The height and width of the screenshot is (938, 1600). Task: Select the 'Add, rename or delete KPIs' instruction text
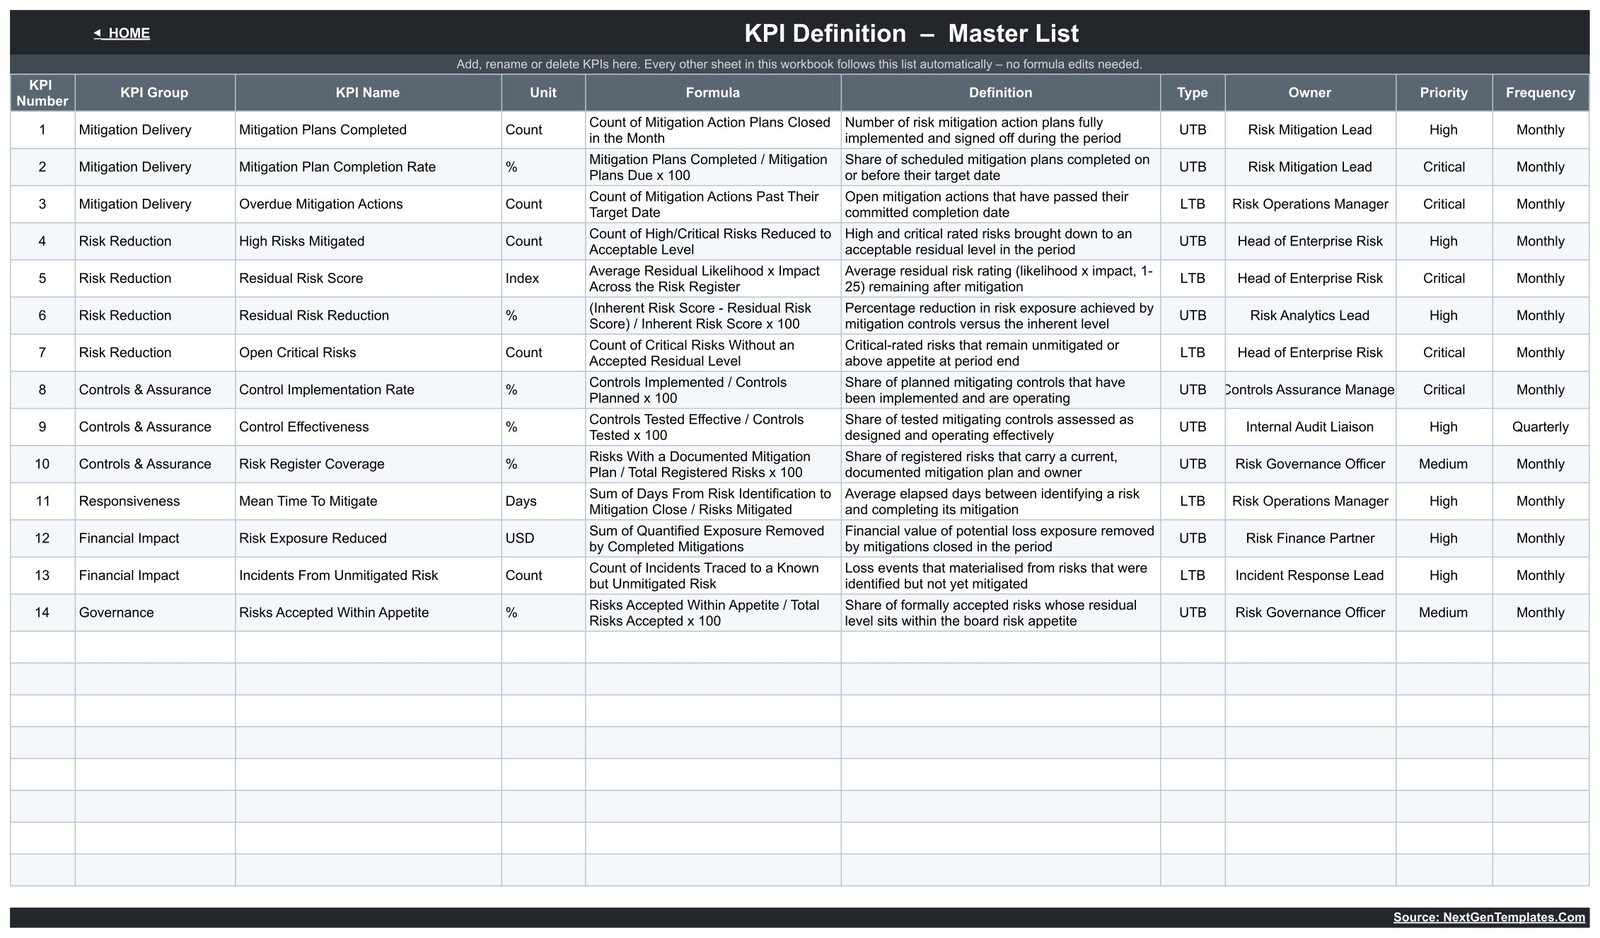[x=799, y=64]
